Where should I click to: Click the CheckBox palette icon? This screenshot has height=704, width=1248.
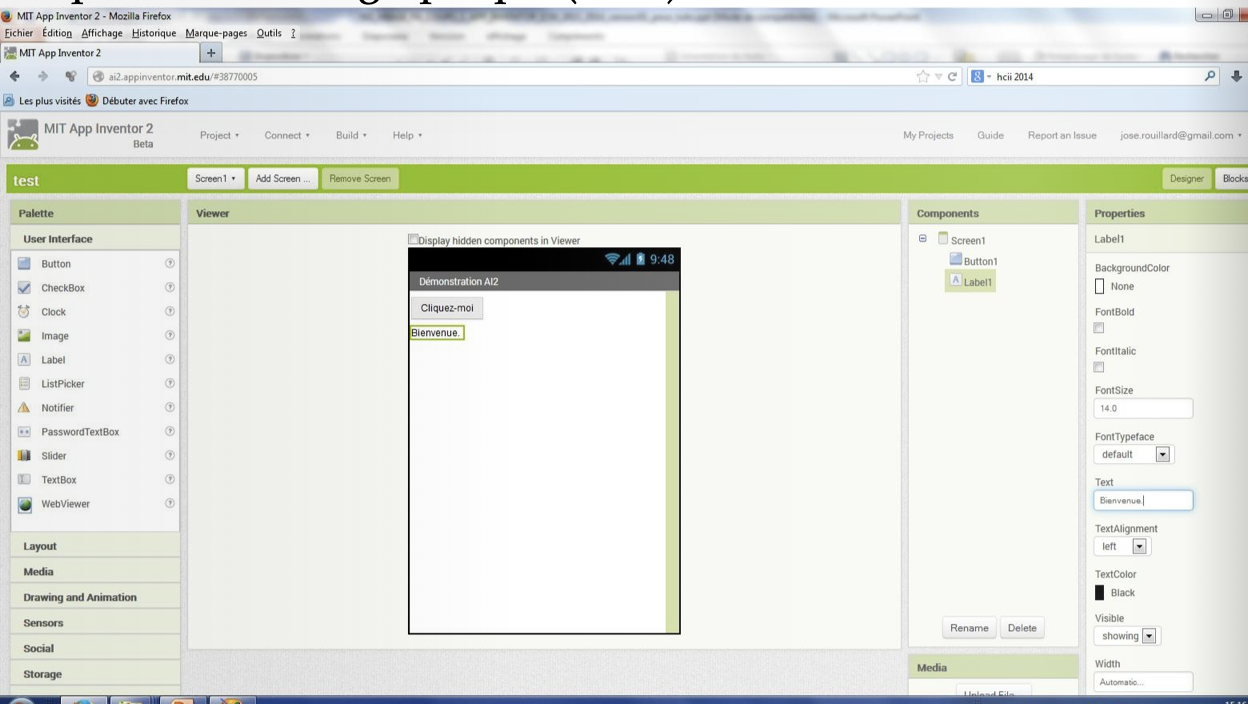click(25, 288)
